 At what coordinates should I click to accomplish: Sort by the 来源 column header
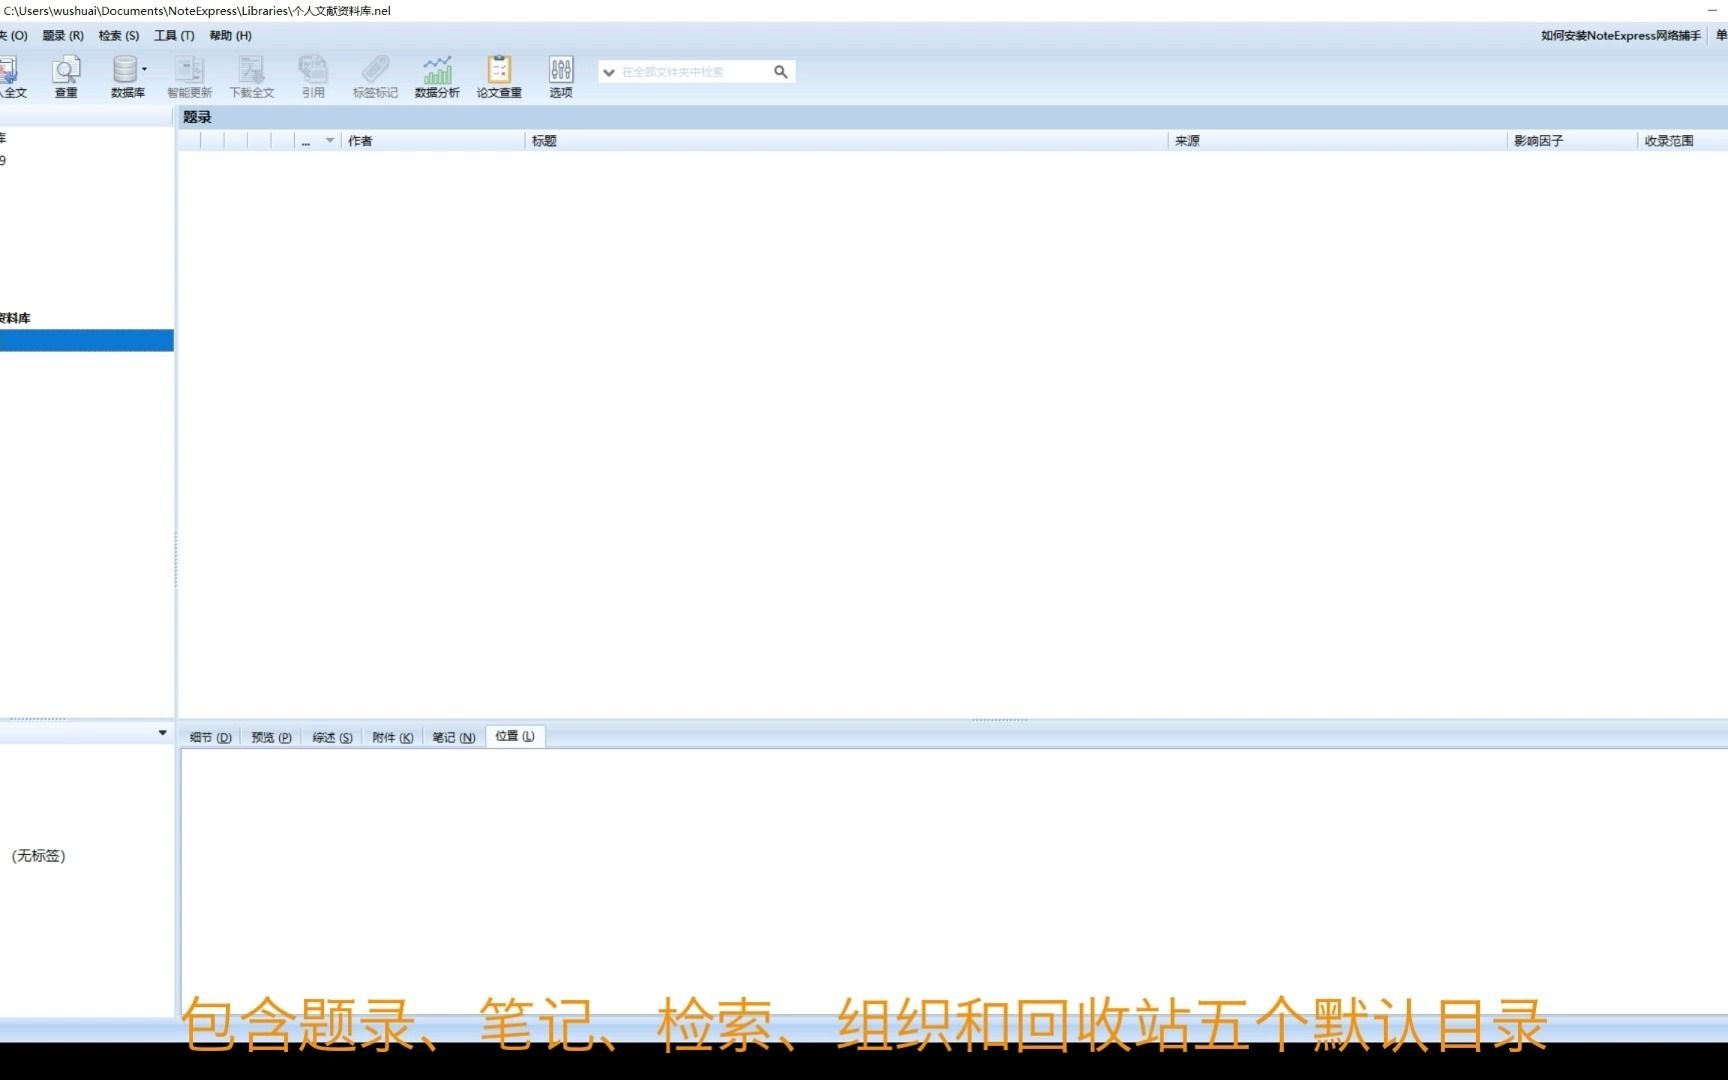click(x=1338, y=141)
